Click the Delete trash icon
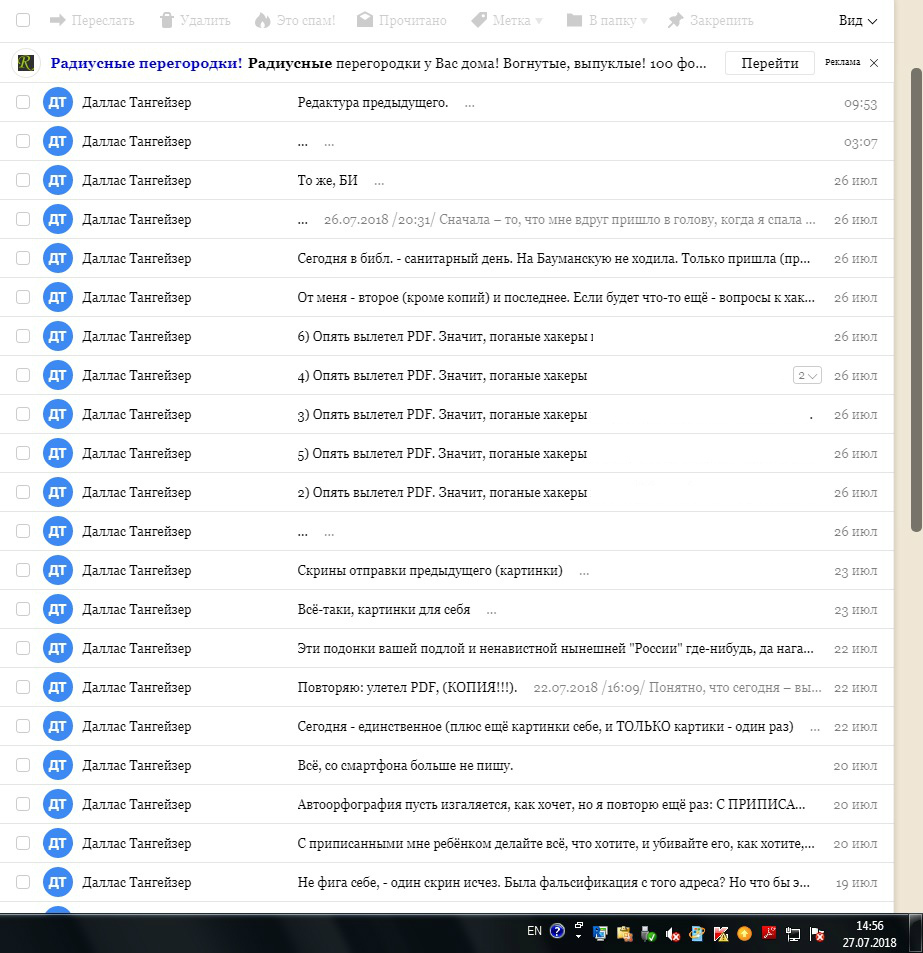 pos(167,20)
